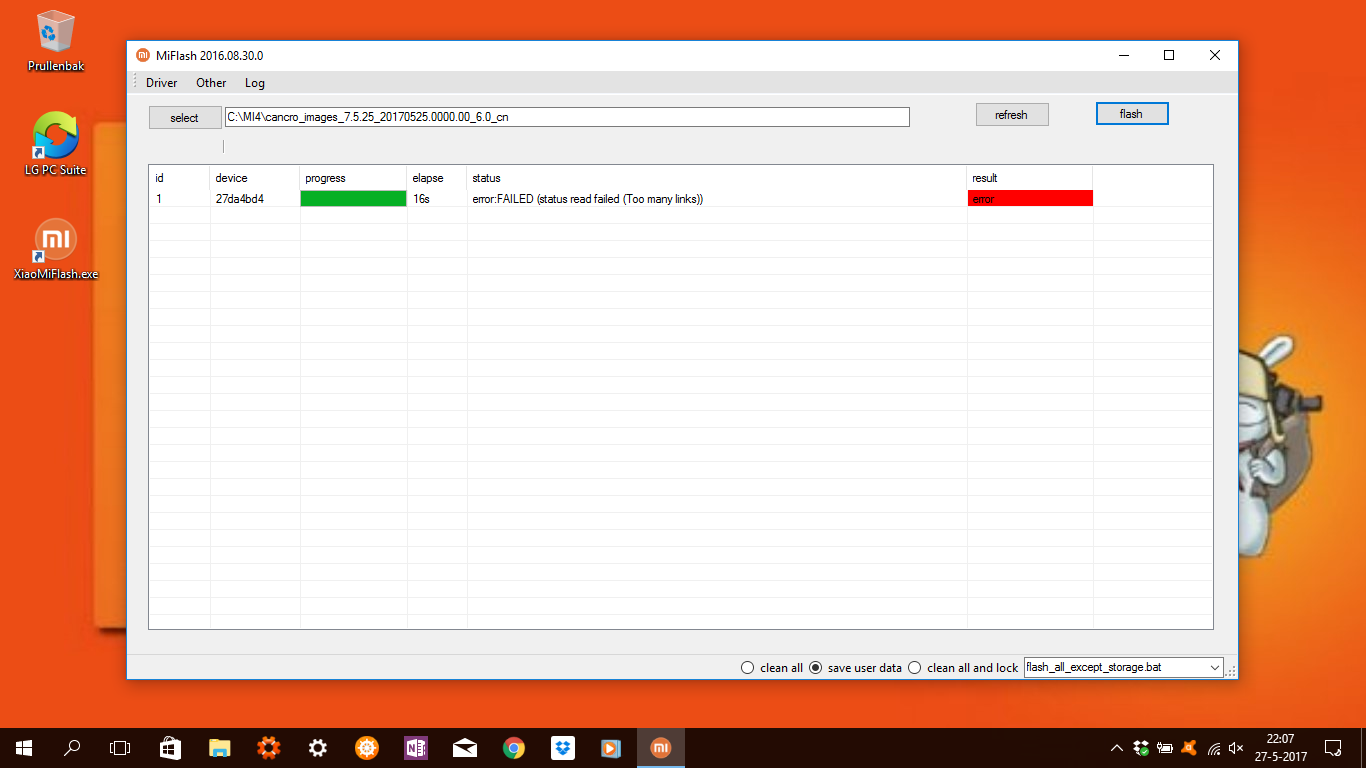This screenshot has height=768, width=1366.
Task: Open the LG PC Suite desktop shortcut
Action: 55,144
